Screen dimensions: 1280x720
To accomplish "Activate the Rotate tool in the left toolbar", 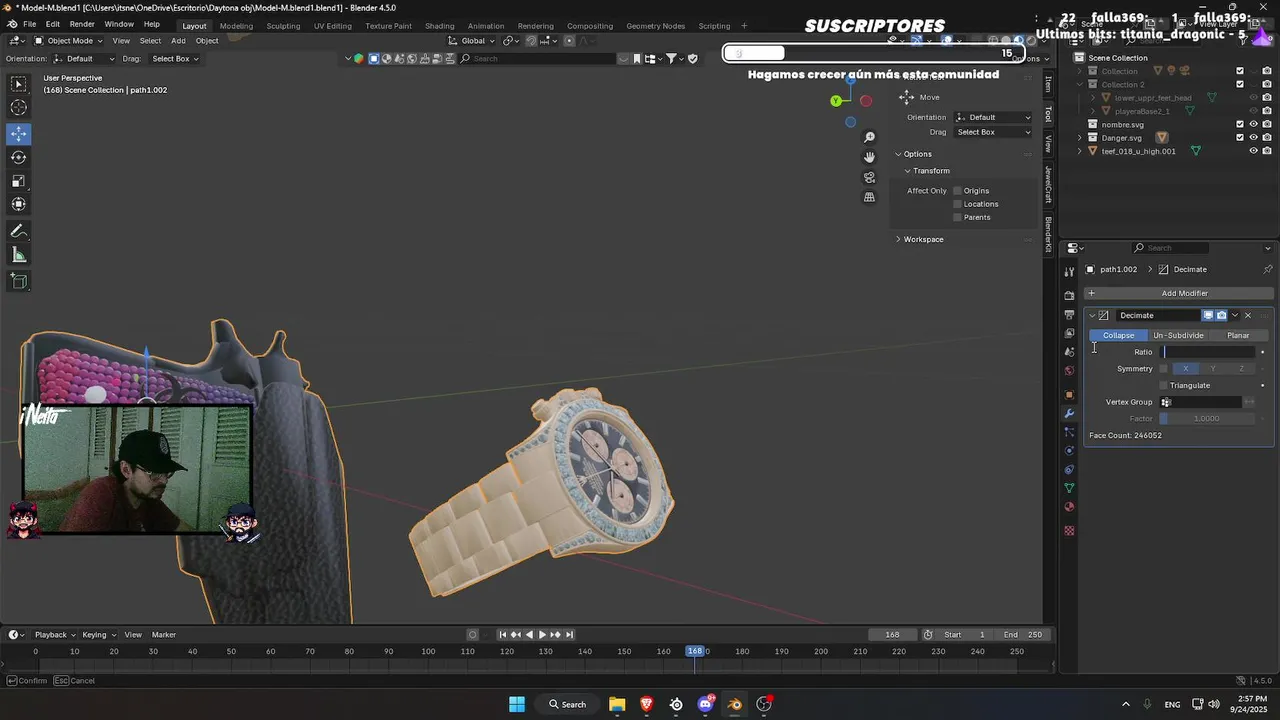I will coord(19,157).
